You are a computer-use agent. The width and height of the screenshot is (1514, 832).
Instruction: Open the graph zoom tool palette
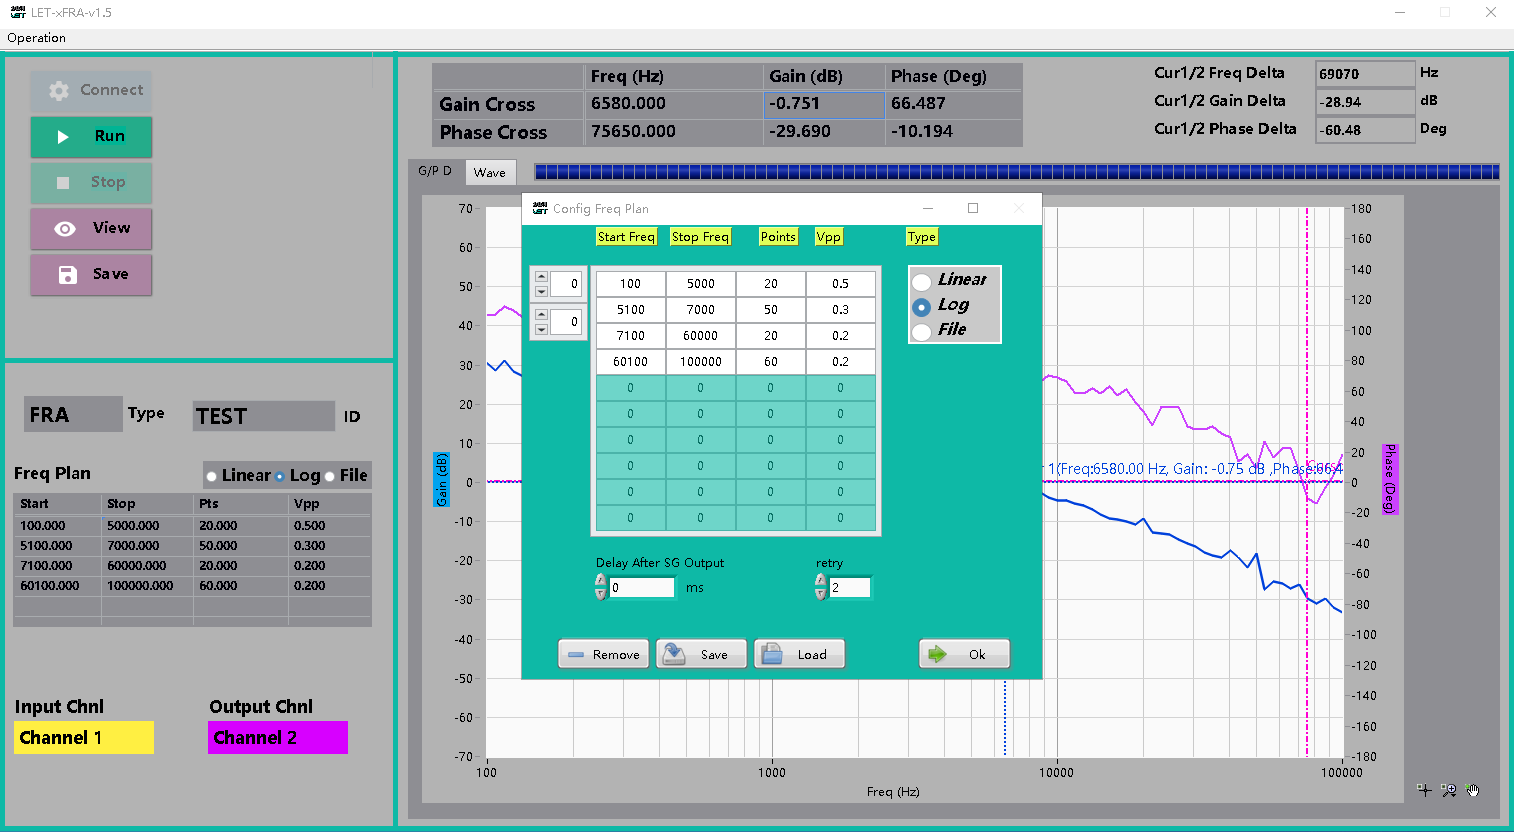[x=1449, y=790]
